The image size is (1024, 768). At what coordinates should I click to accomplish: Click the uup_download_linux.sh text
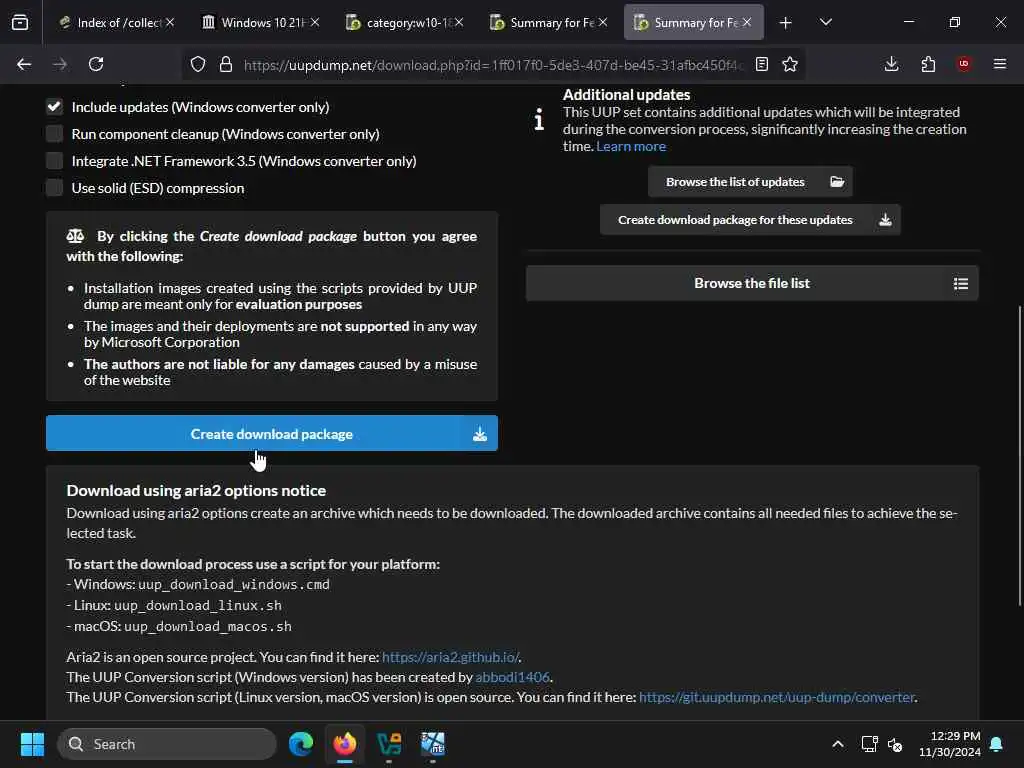coord(198,605)
